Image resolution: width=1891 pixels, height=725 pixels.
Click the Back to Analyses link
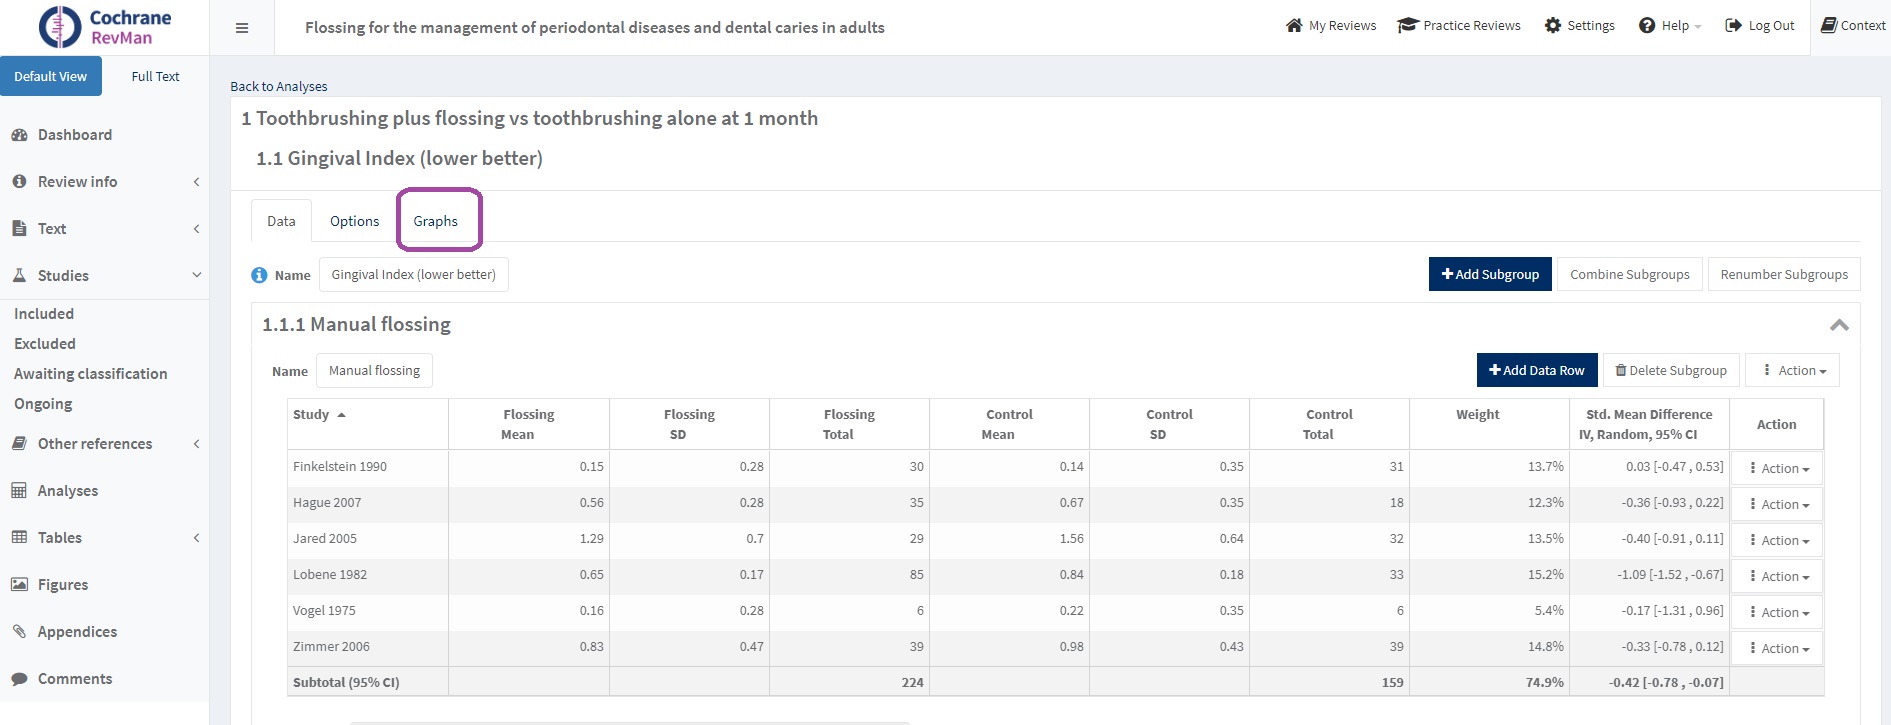click(278, 87)
